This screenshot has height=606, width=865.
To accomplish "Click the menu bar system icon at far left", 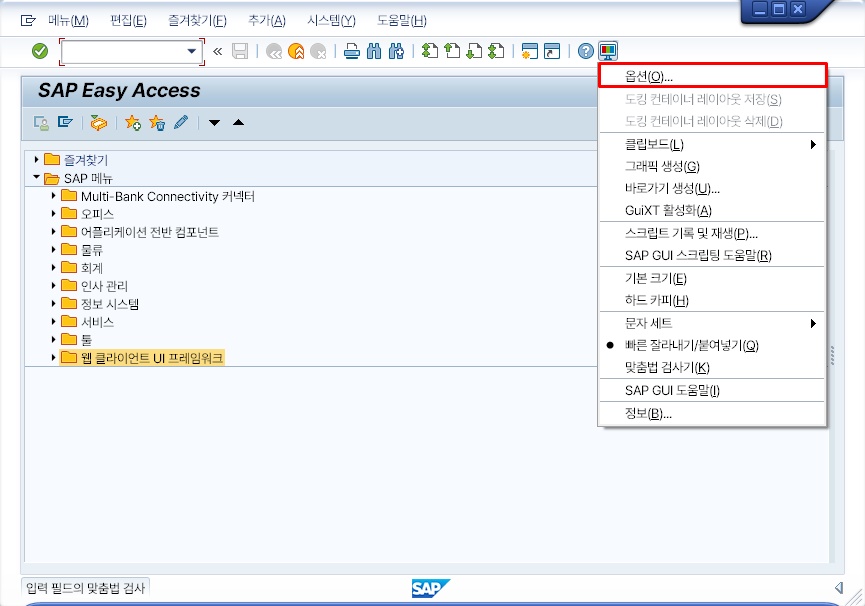I will click(28, 21).
